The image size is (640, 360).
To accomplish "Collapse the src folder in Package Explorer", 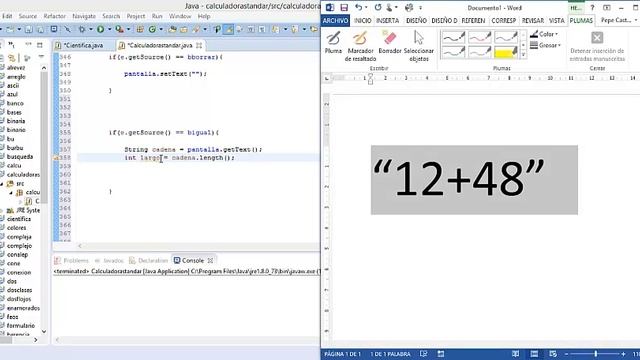I will tap(2, 184).
